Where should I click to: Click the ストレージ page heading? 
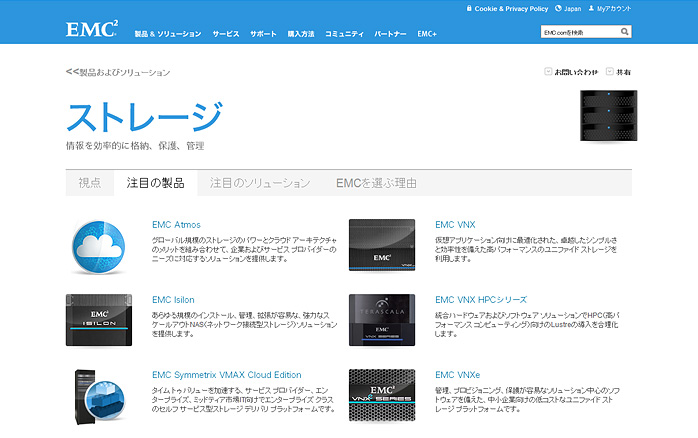tap(144, 117)
